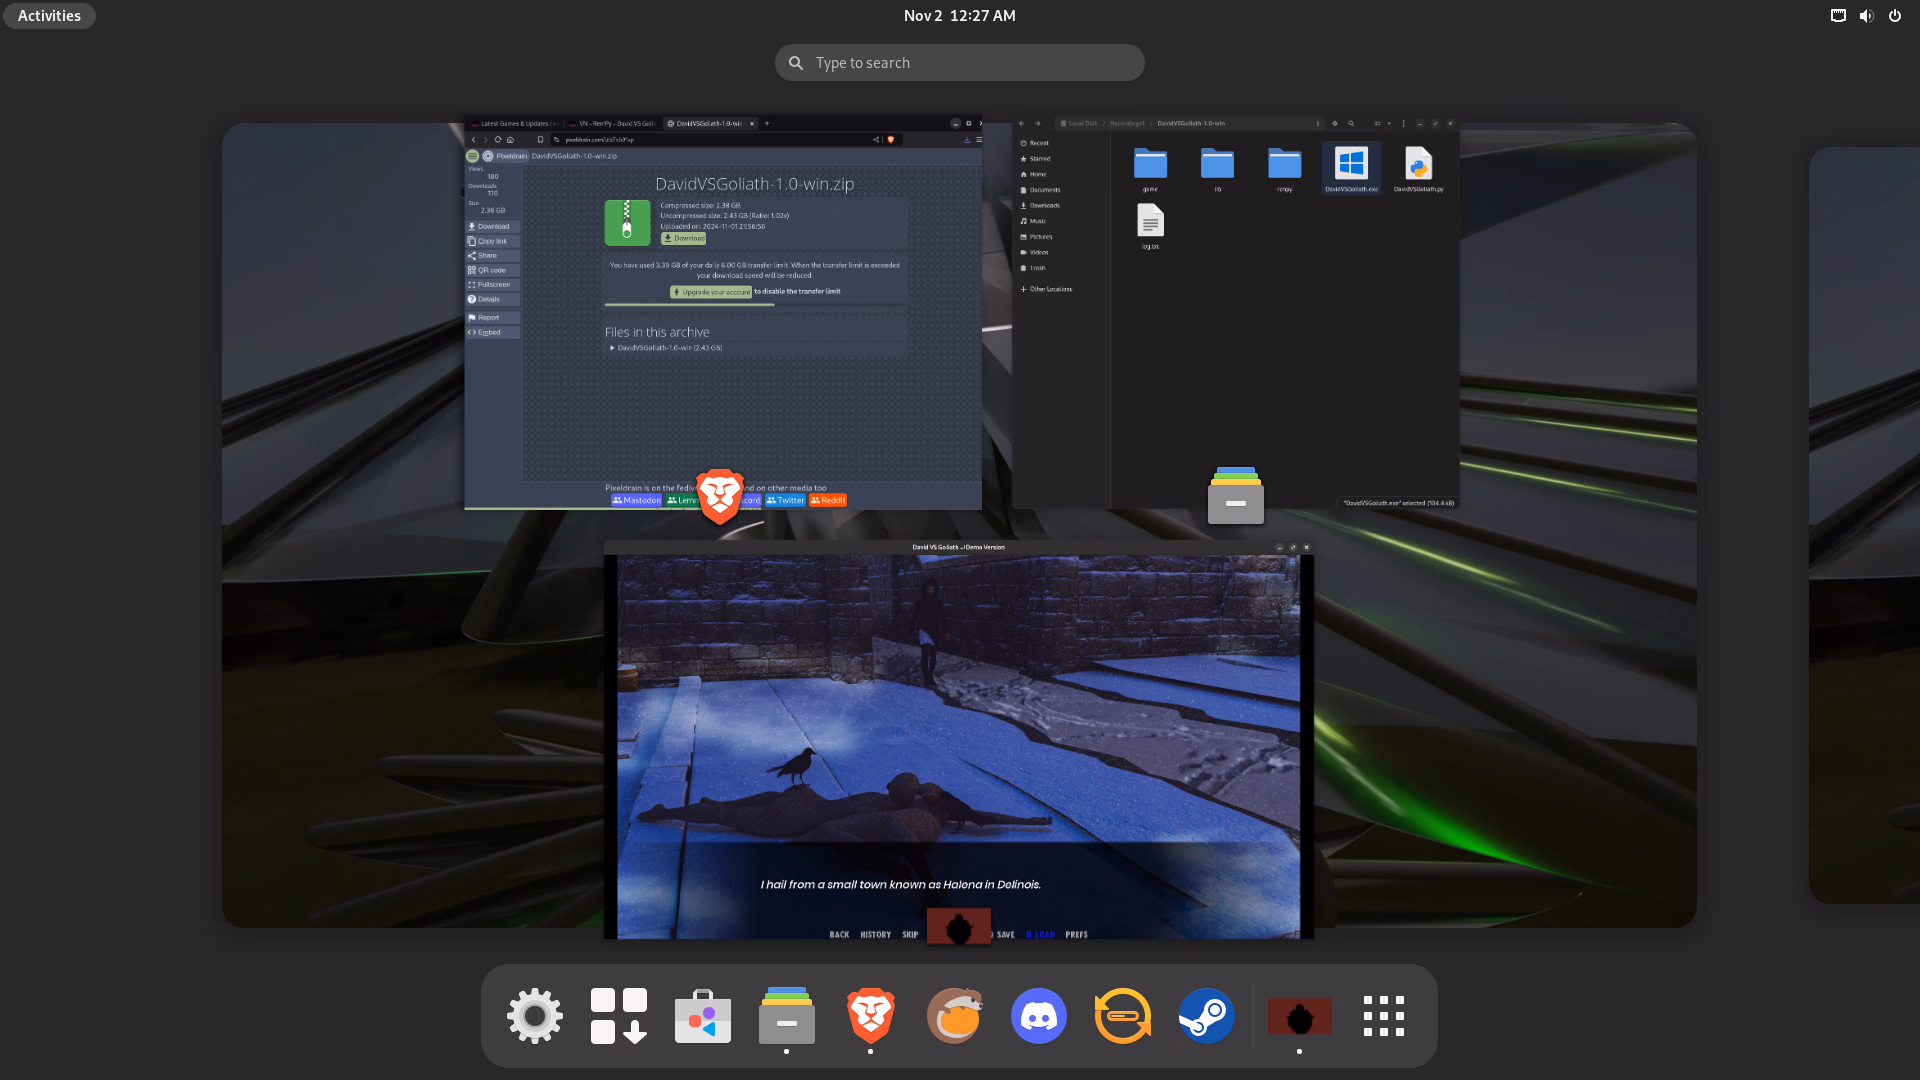Show all applications grid in the dock
Image resolution: width=1920 pixels, height=1080 pixels.
pos(1384,1016)
